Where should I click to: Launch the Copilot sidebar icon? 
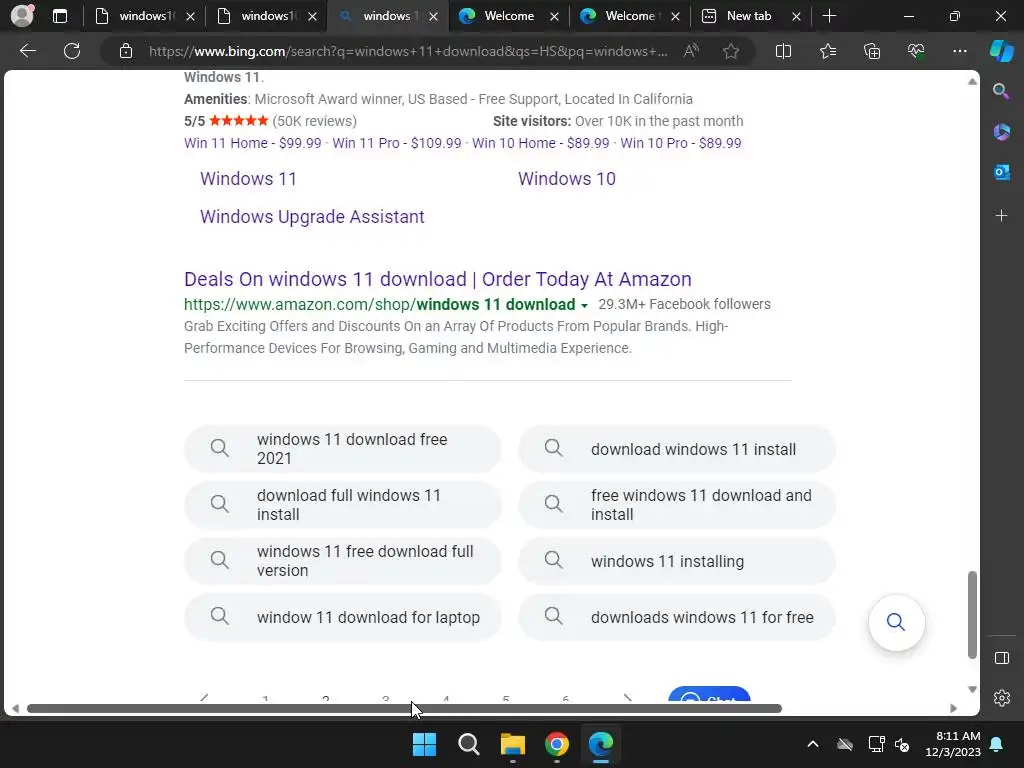(1001, 51)
